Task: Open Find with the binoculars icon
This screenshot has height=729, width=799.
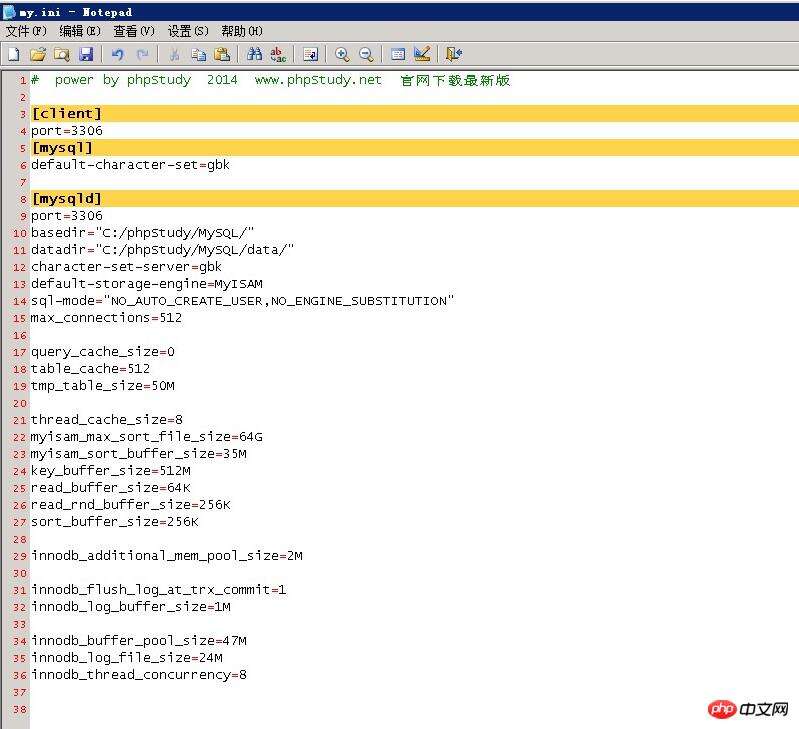Action: click(254, 54)
